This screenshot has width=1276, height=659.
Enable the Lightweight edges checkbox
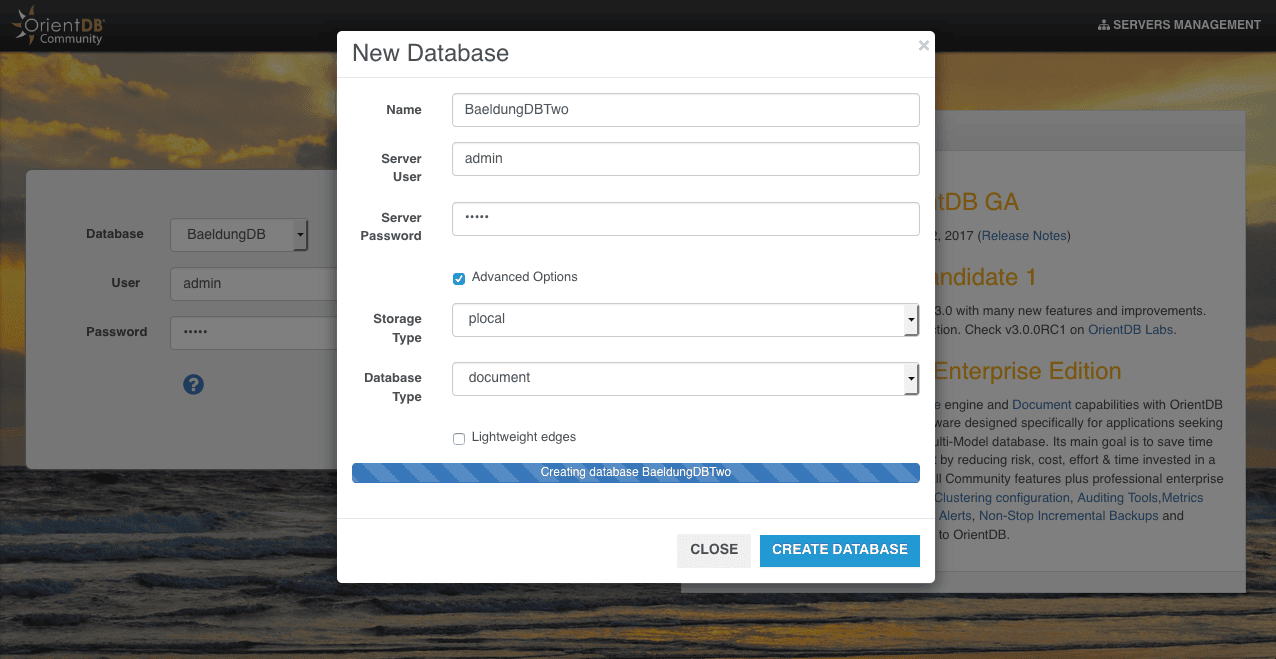(x=459, y=438)
